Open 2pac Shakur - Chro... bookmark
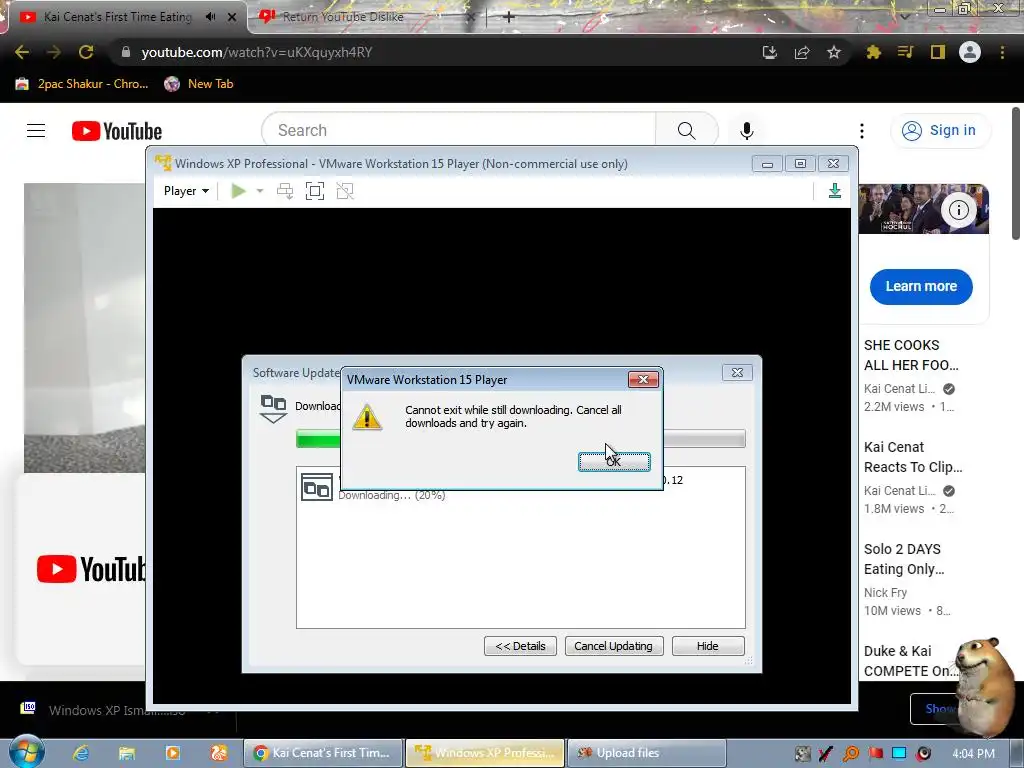Image resolution: width=1024 pixels, height=768 pixels. click(x=82, y=84)
